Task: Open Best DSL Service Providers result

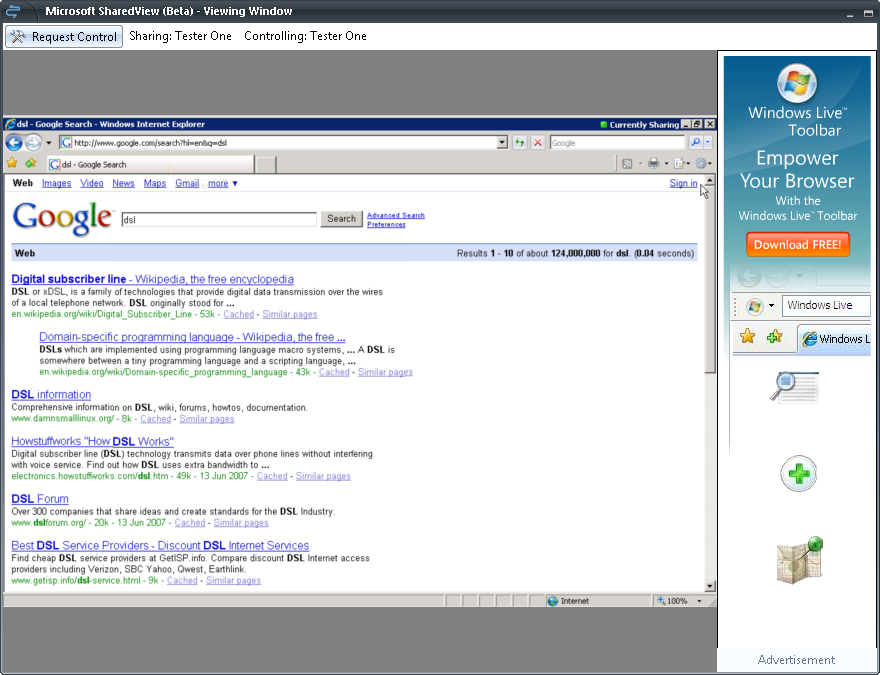Action: click(160, 546)
